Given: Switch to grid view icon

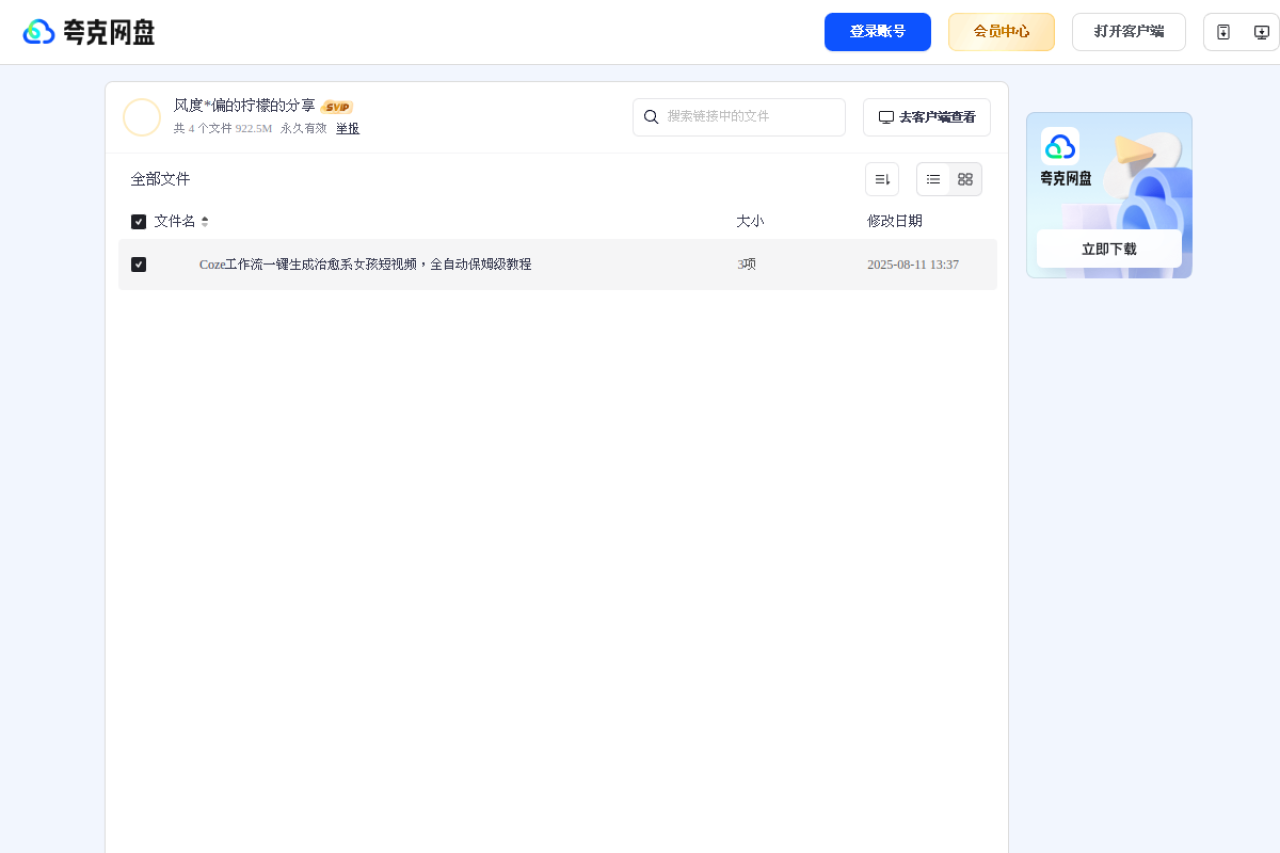Looking at the screenshot, I should point(965,179).
